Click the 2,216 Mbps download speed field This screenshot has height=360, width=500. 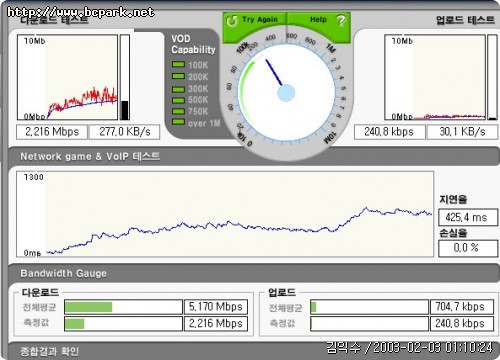pyautogui.click(x=52, y=132)
